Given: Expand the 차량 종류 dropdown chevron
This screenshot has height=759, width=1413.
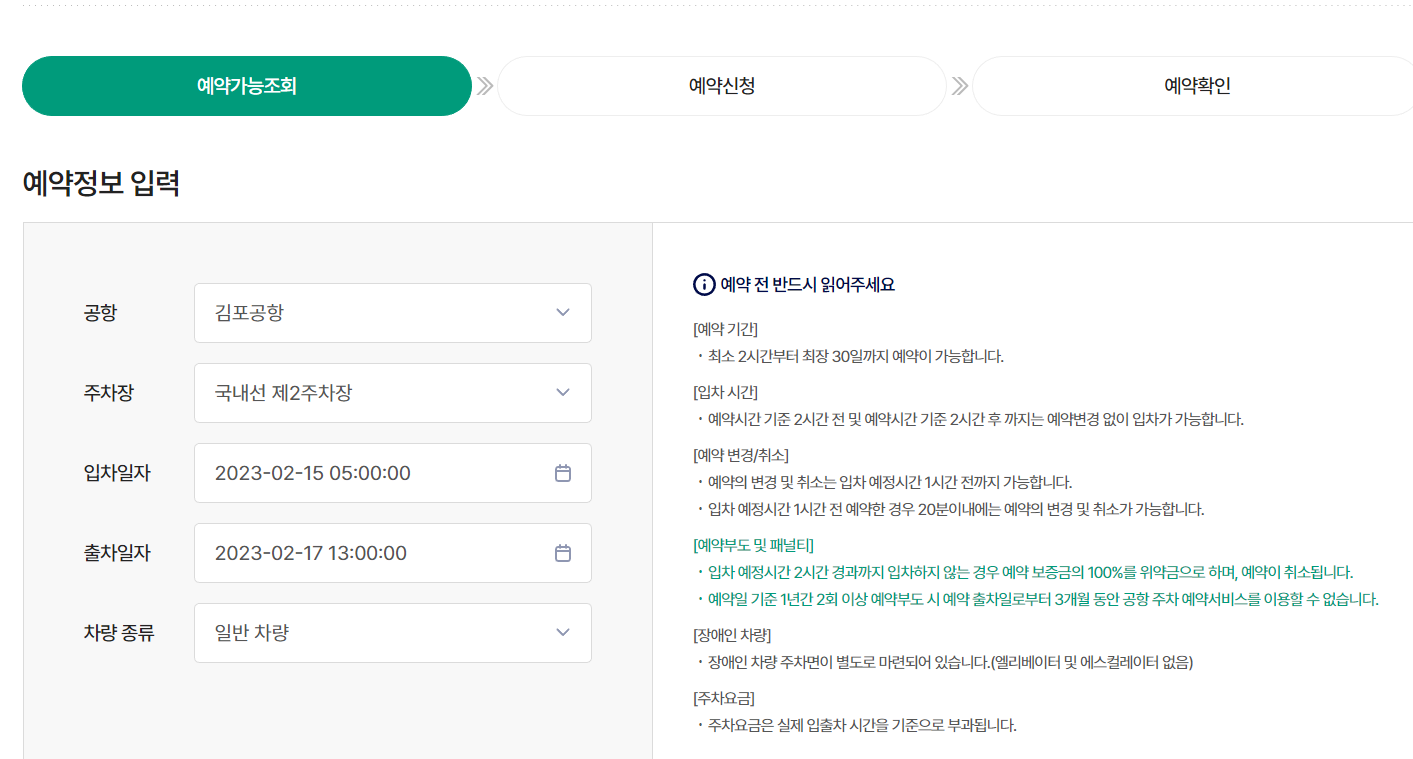Looking at the screenshot, I should 563,633.
